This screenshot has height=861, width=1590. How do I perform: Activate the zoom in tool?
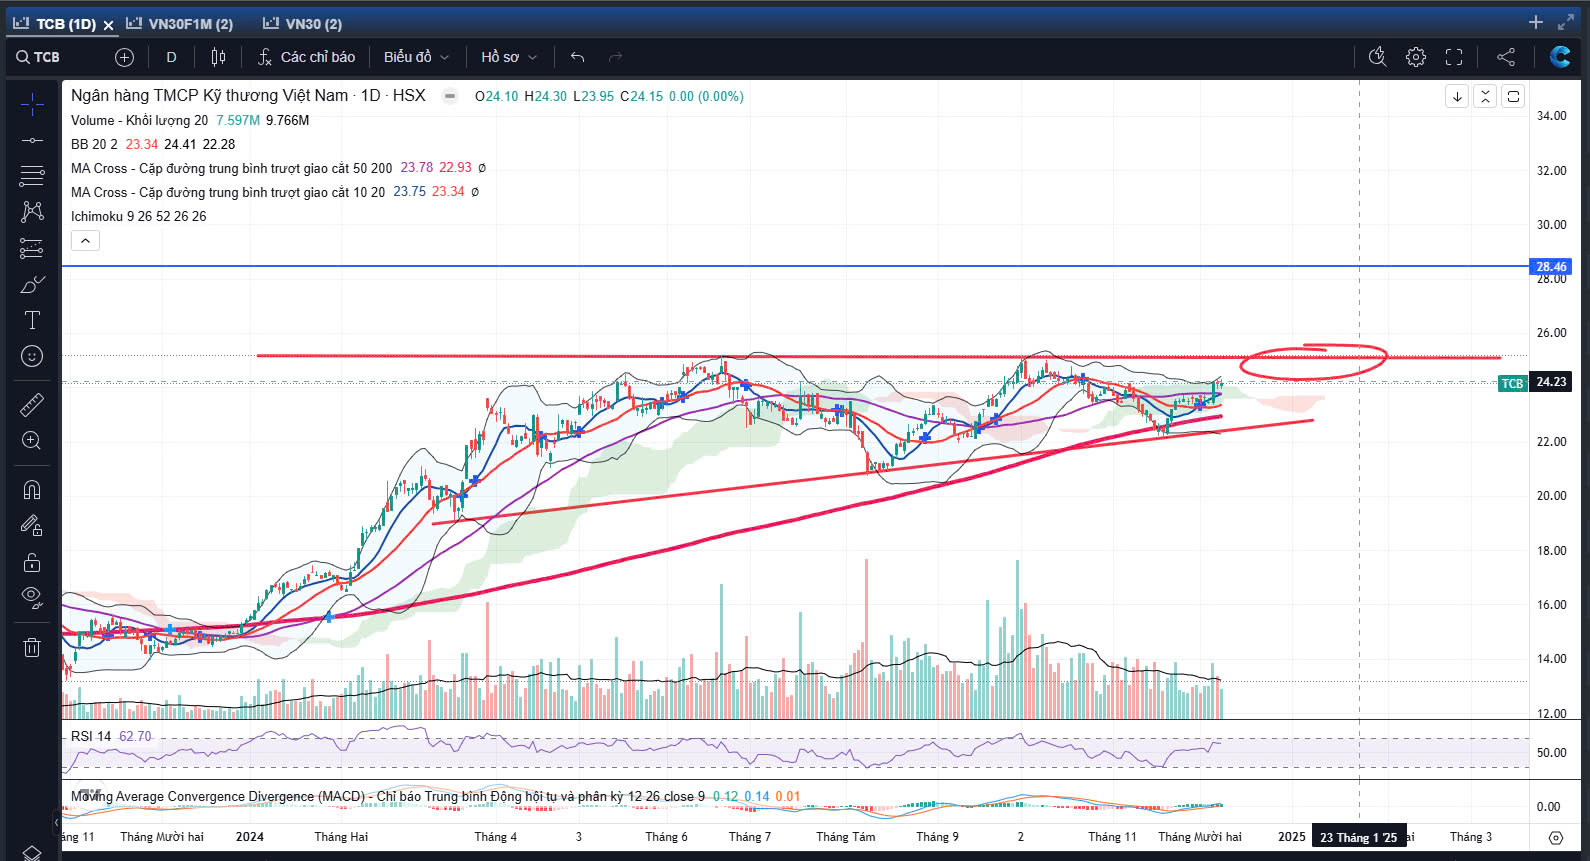click(32, 441)
